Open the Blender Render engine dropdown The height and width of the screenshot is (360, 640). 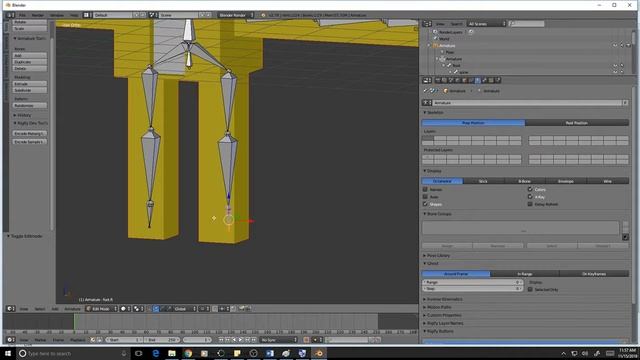point(236,15)
